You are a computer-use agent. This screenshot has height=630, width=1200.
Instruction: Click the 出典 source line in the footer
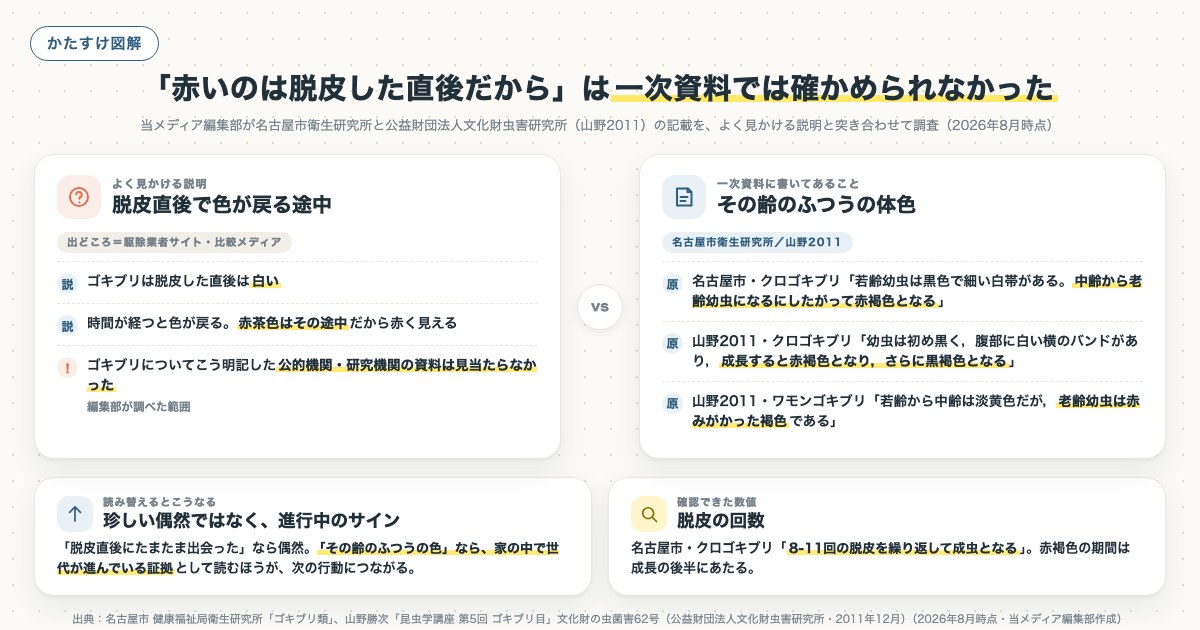coord(599,618)
